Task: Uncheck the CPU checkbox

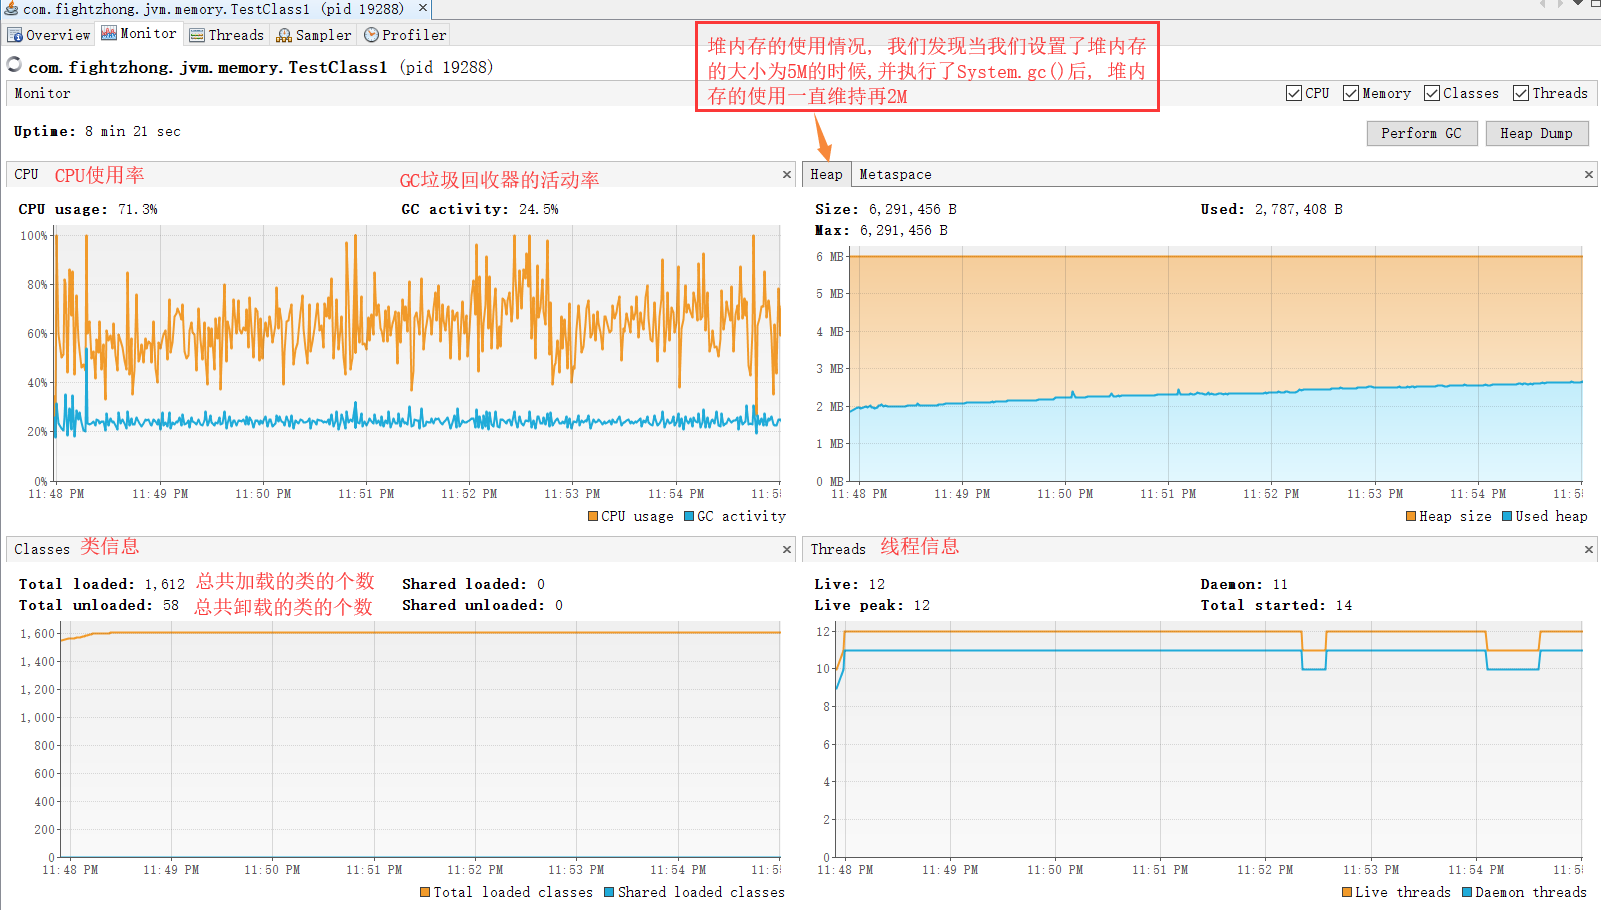Action: click(x=1294, y=93)
